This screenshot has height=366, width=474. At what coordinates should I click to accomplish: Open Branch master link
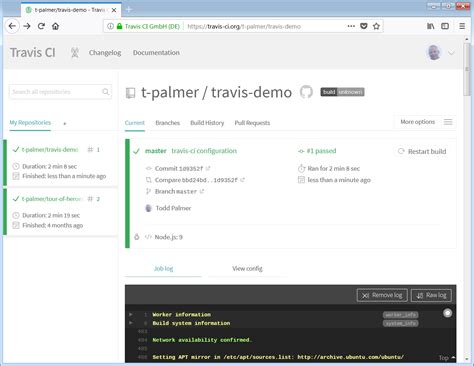(x=176, y=191)
